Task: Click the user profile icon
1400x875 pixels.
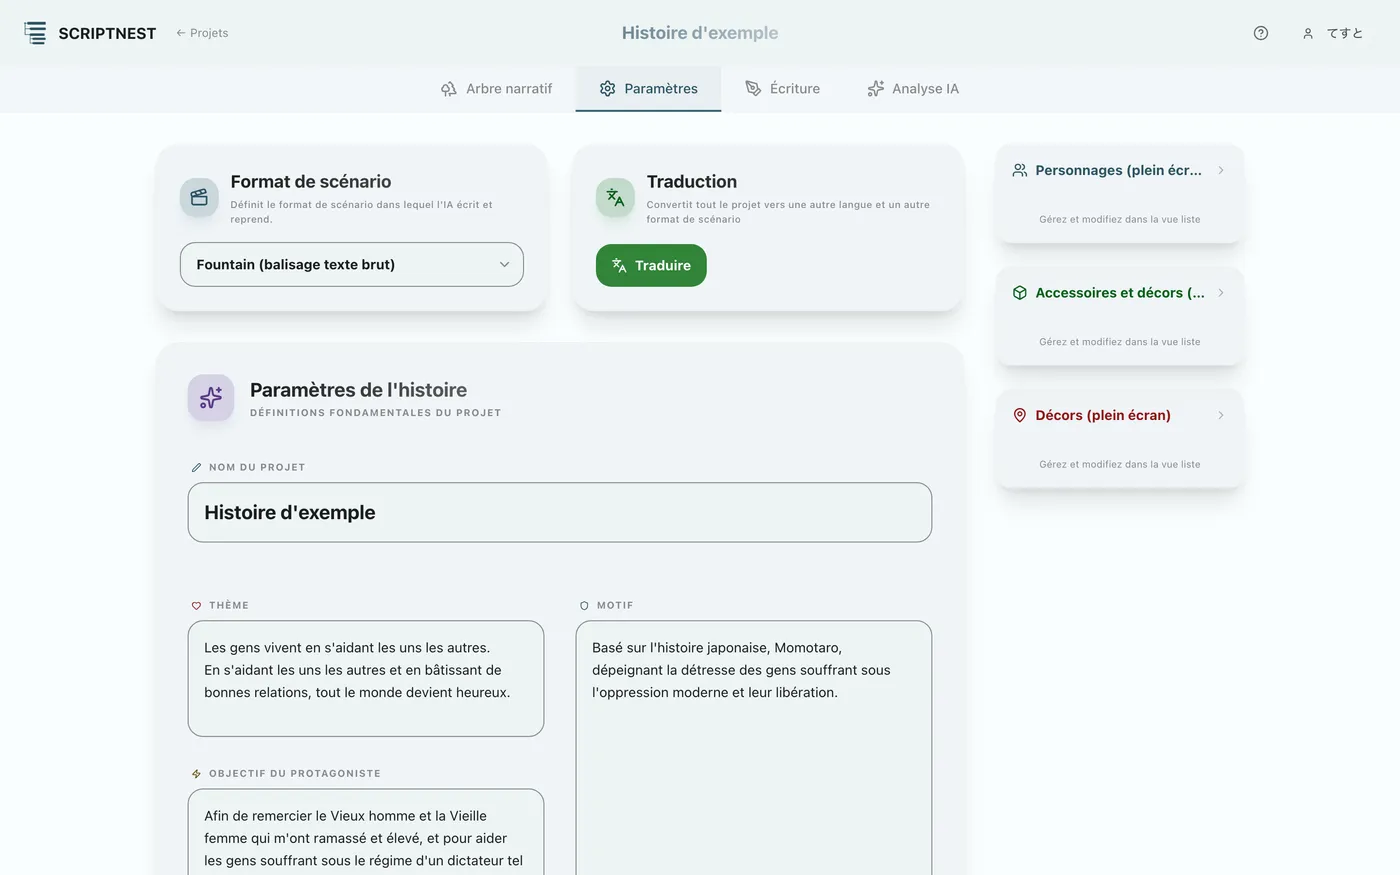Action: (x=1307, y=33)
